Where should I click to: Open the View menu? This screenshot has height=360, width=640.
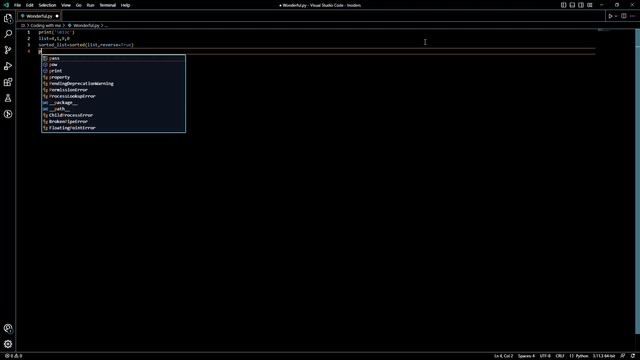tap(66, 5)
